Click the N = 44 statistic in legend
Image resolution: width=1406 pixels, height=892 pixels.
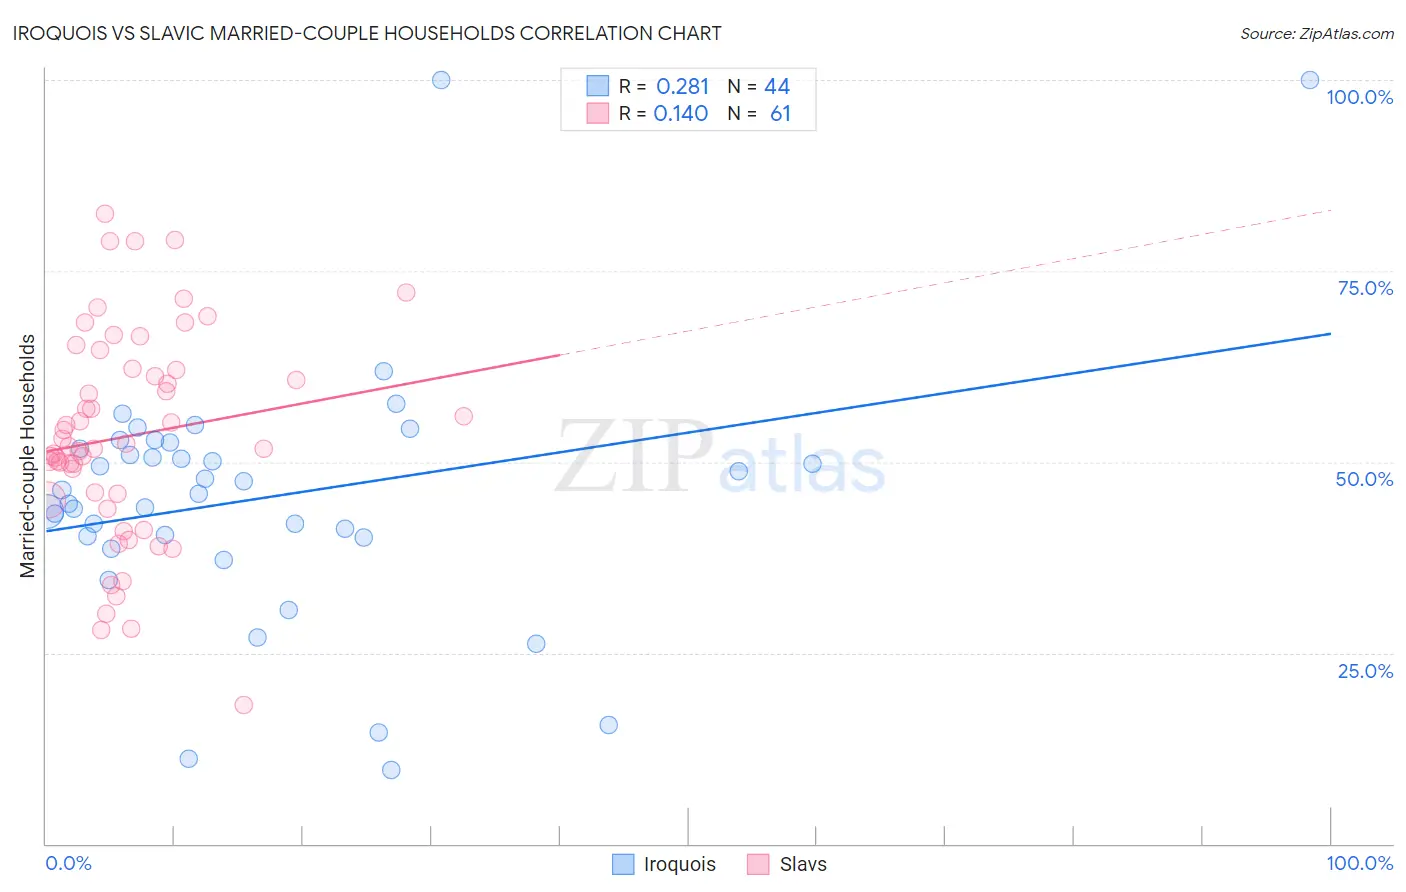(759, 86)
